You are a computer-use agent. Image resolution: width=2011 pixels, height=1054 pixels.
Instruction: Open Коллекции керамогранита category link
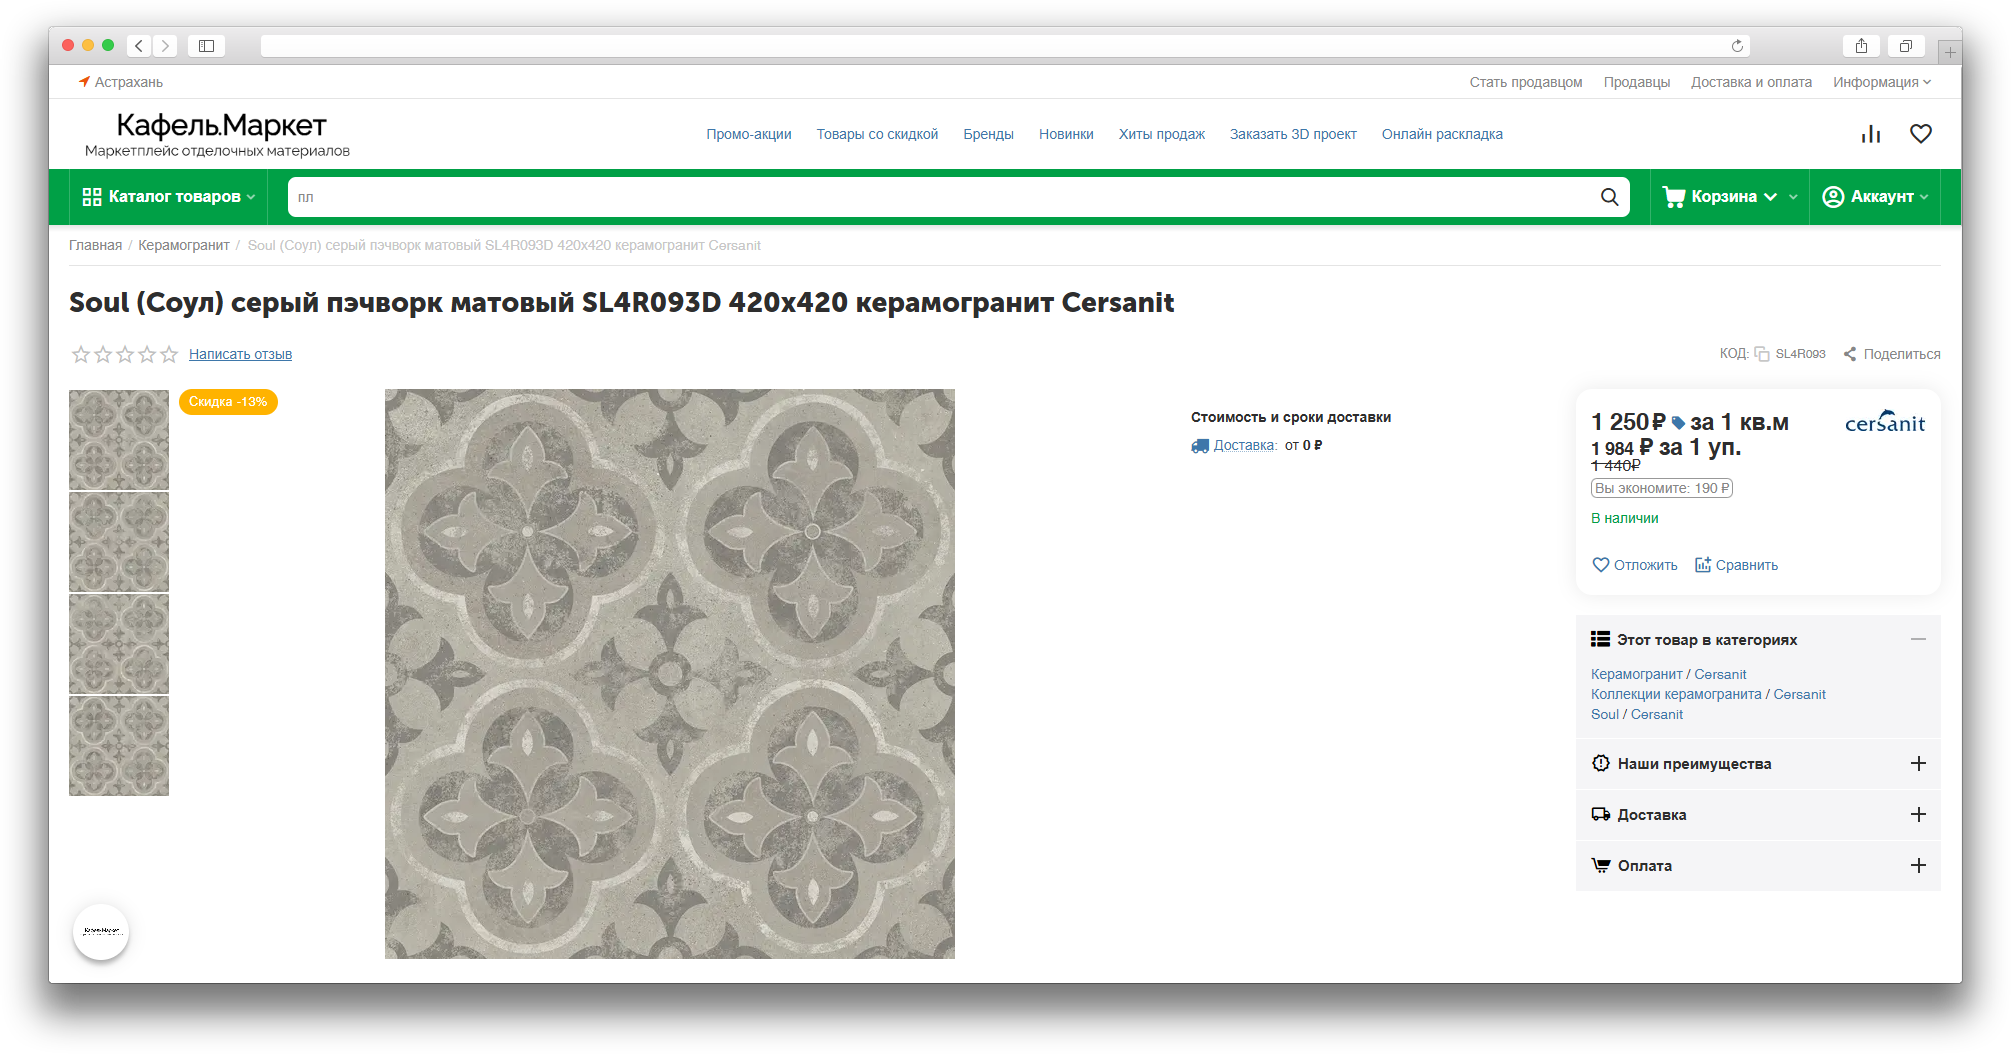pos(1676,694)
